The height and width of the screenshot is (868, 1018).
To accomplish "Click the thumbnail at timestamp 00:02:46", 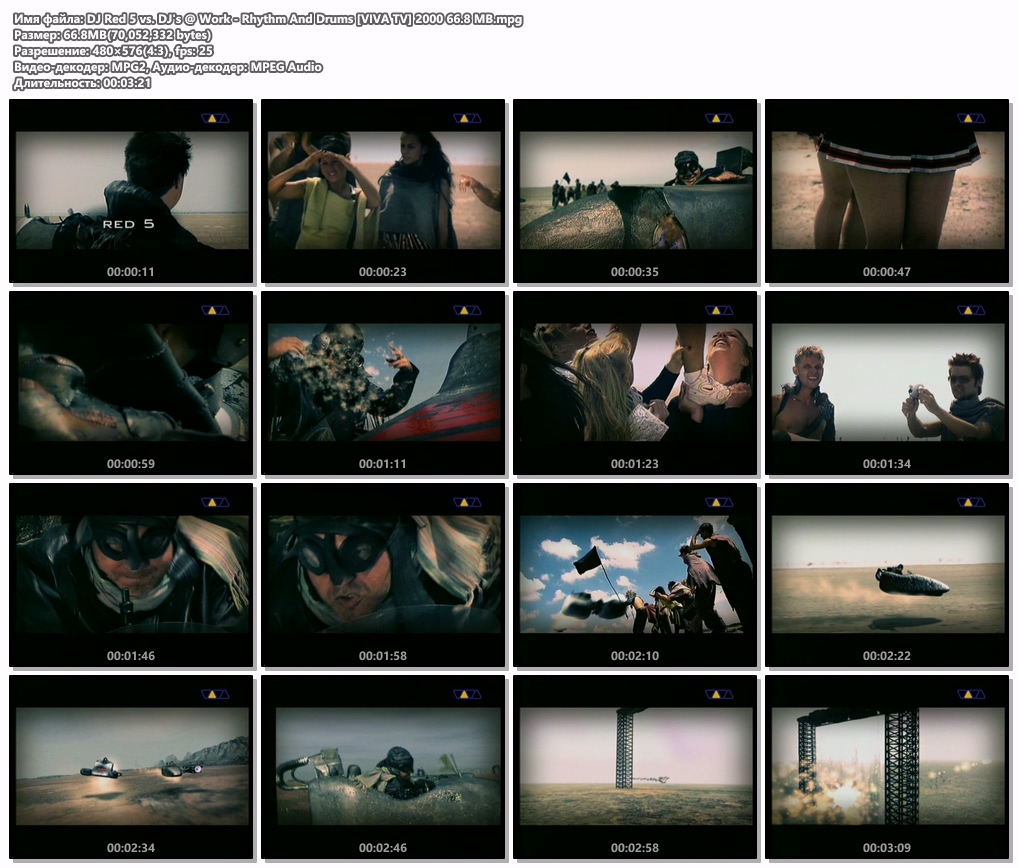I will click(383, 767).
